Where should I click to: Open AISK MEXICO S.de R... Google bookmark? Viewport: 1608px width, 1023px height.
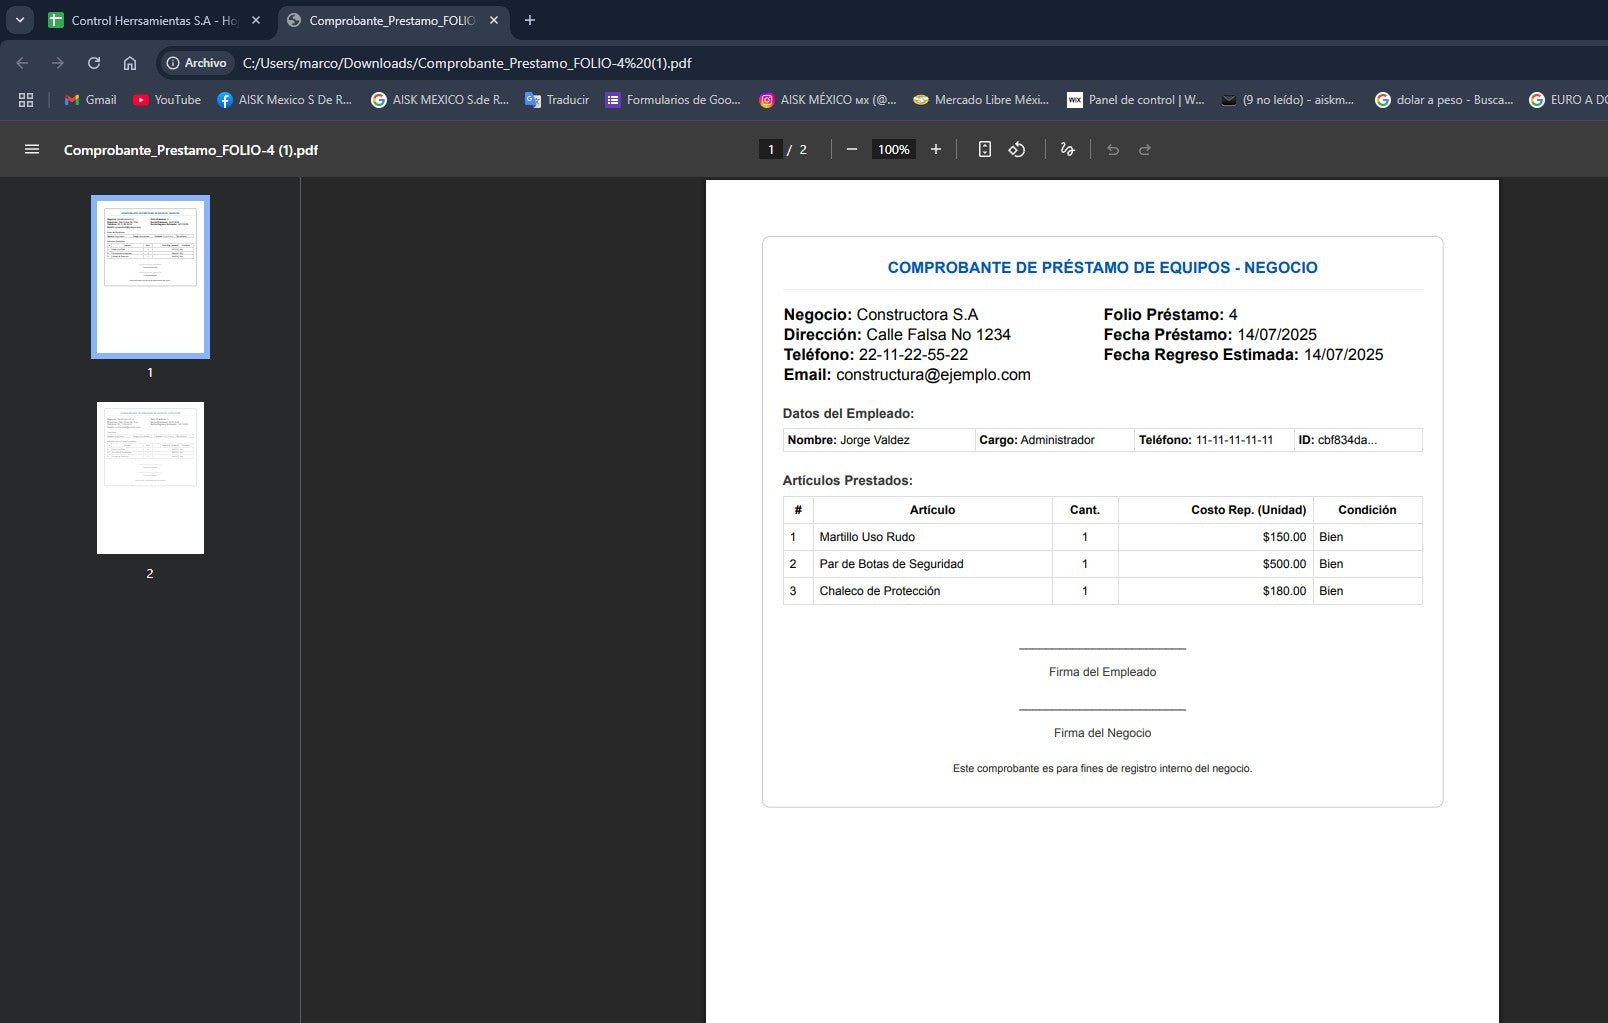click(440, 100)
